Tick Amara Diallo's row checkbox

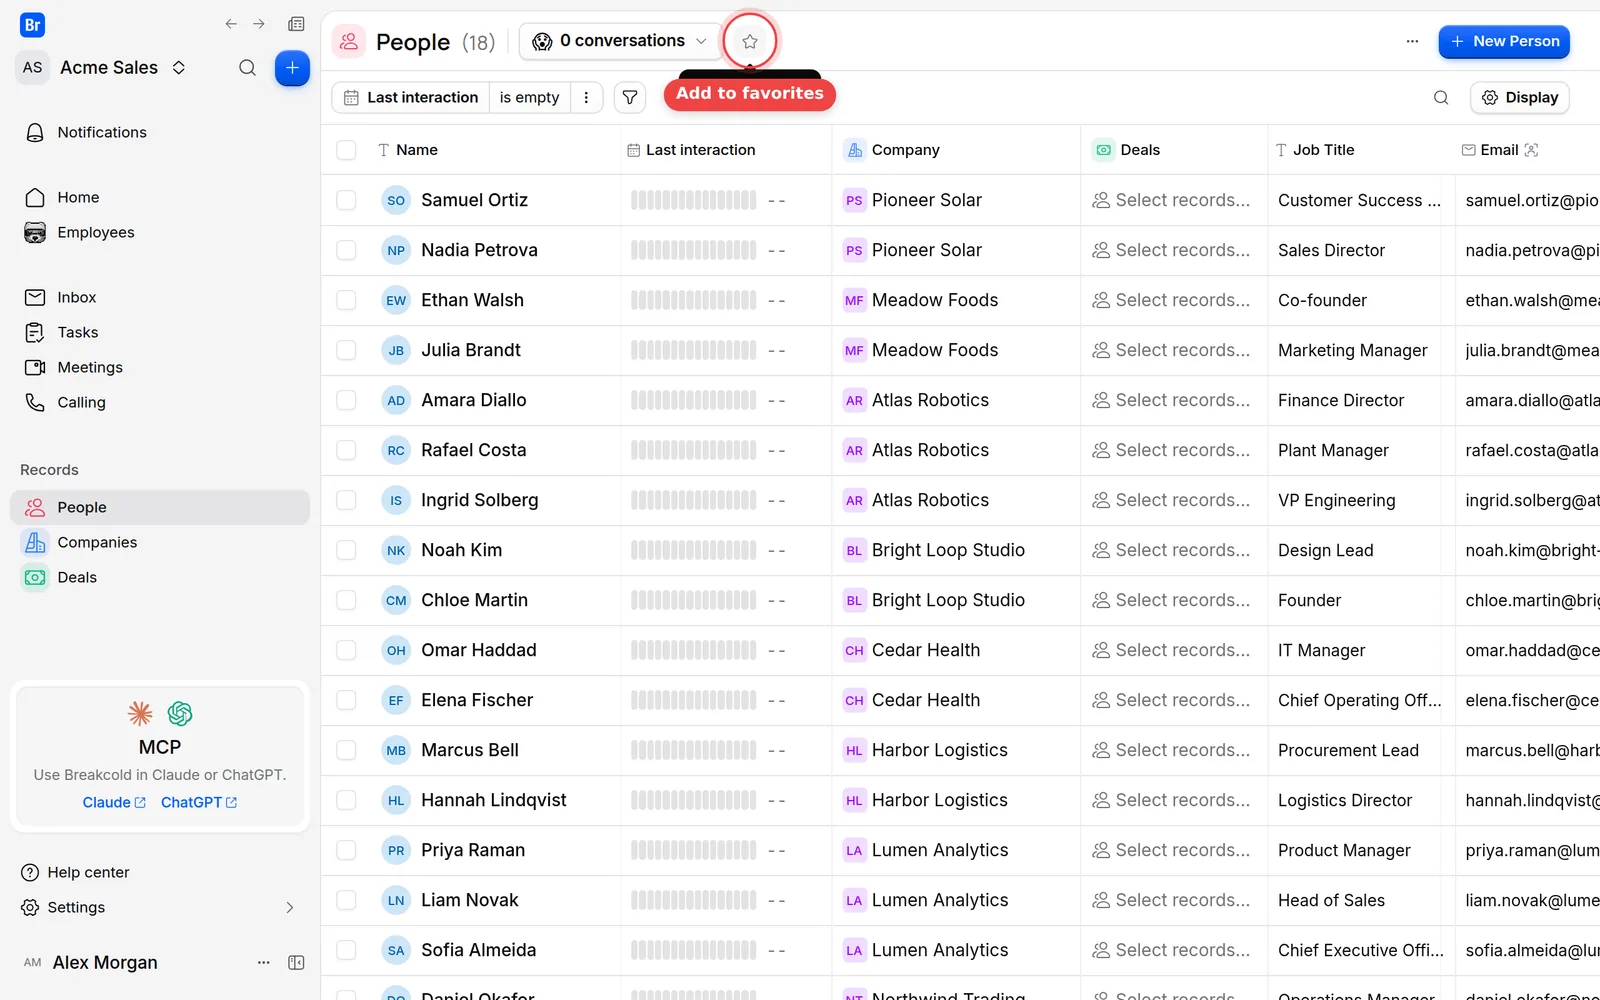346,400
